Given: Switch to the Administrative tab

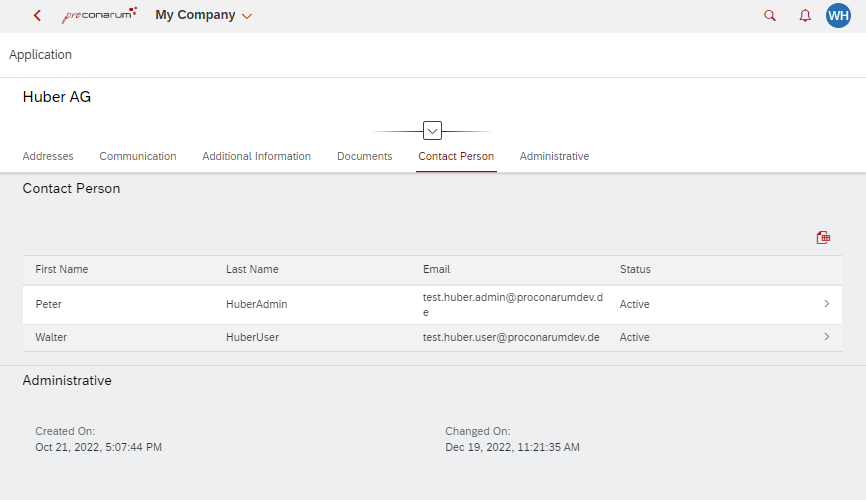Looking at the screenshot, I should tap(554, 156).
